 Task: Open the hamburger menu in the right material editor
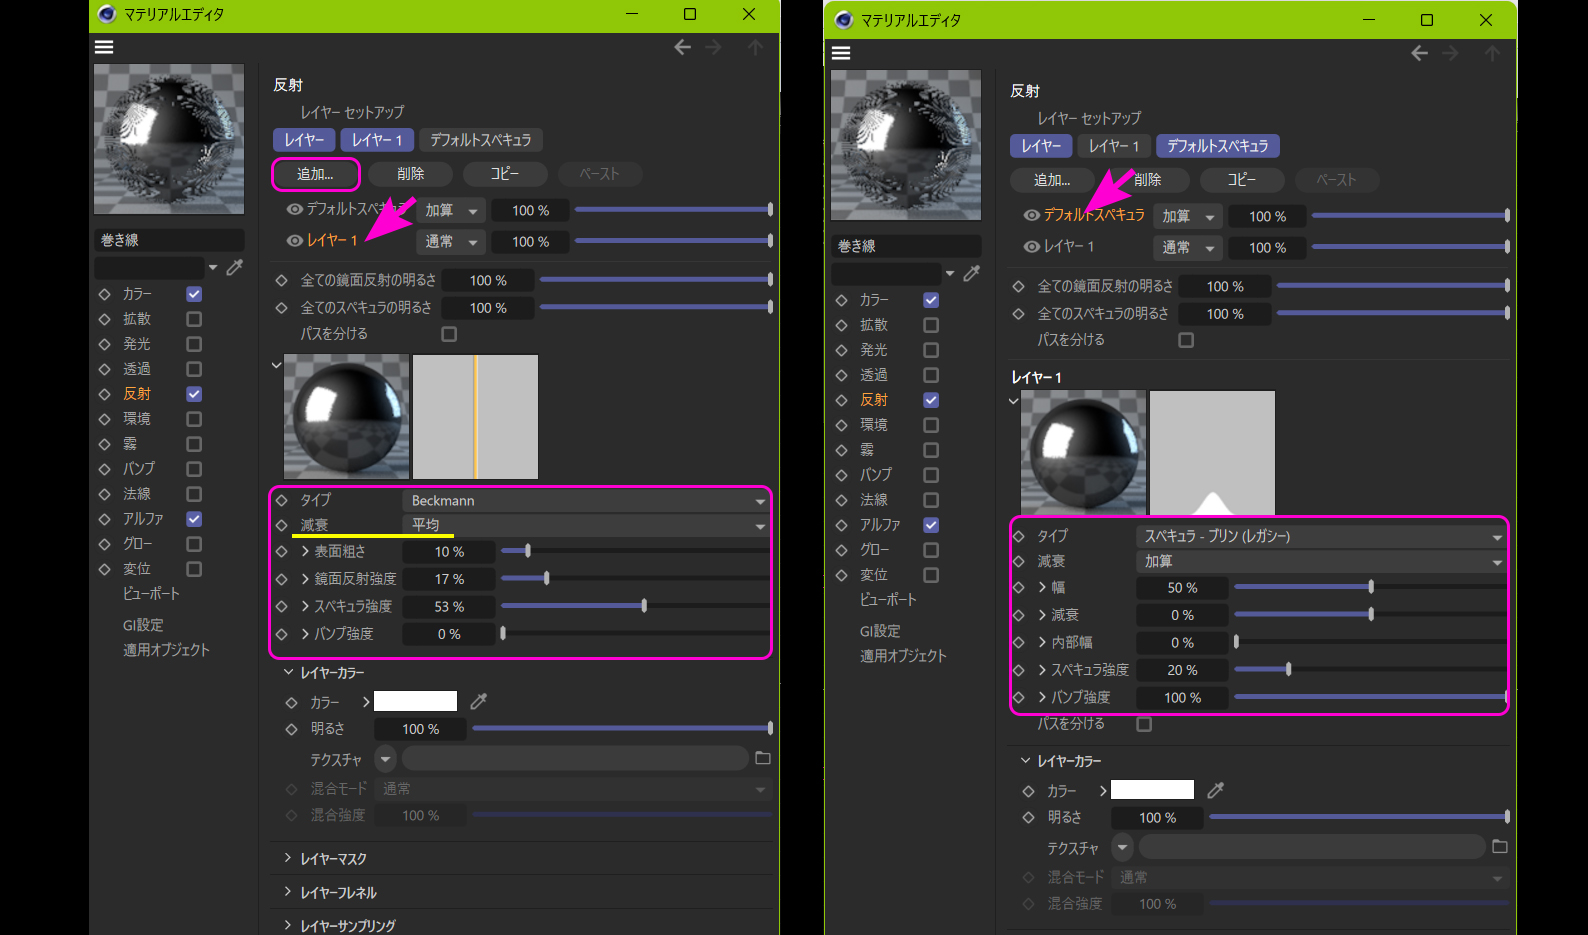tap(841, 53)
